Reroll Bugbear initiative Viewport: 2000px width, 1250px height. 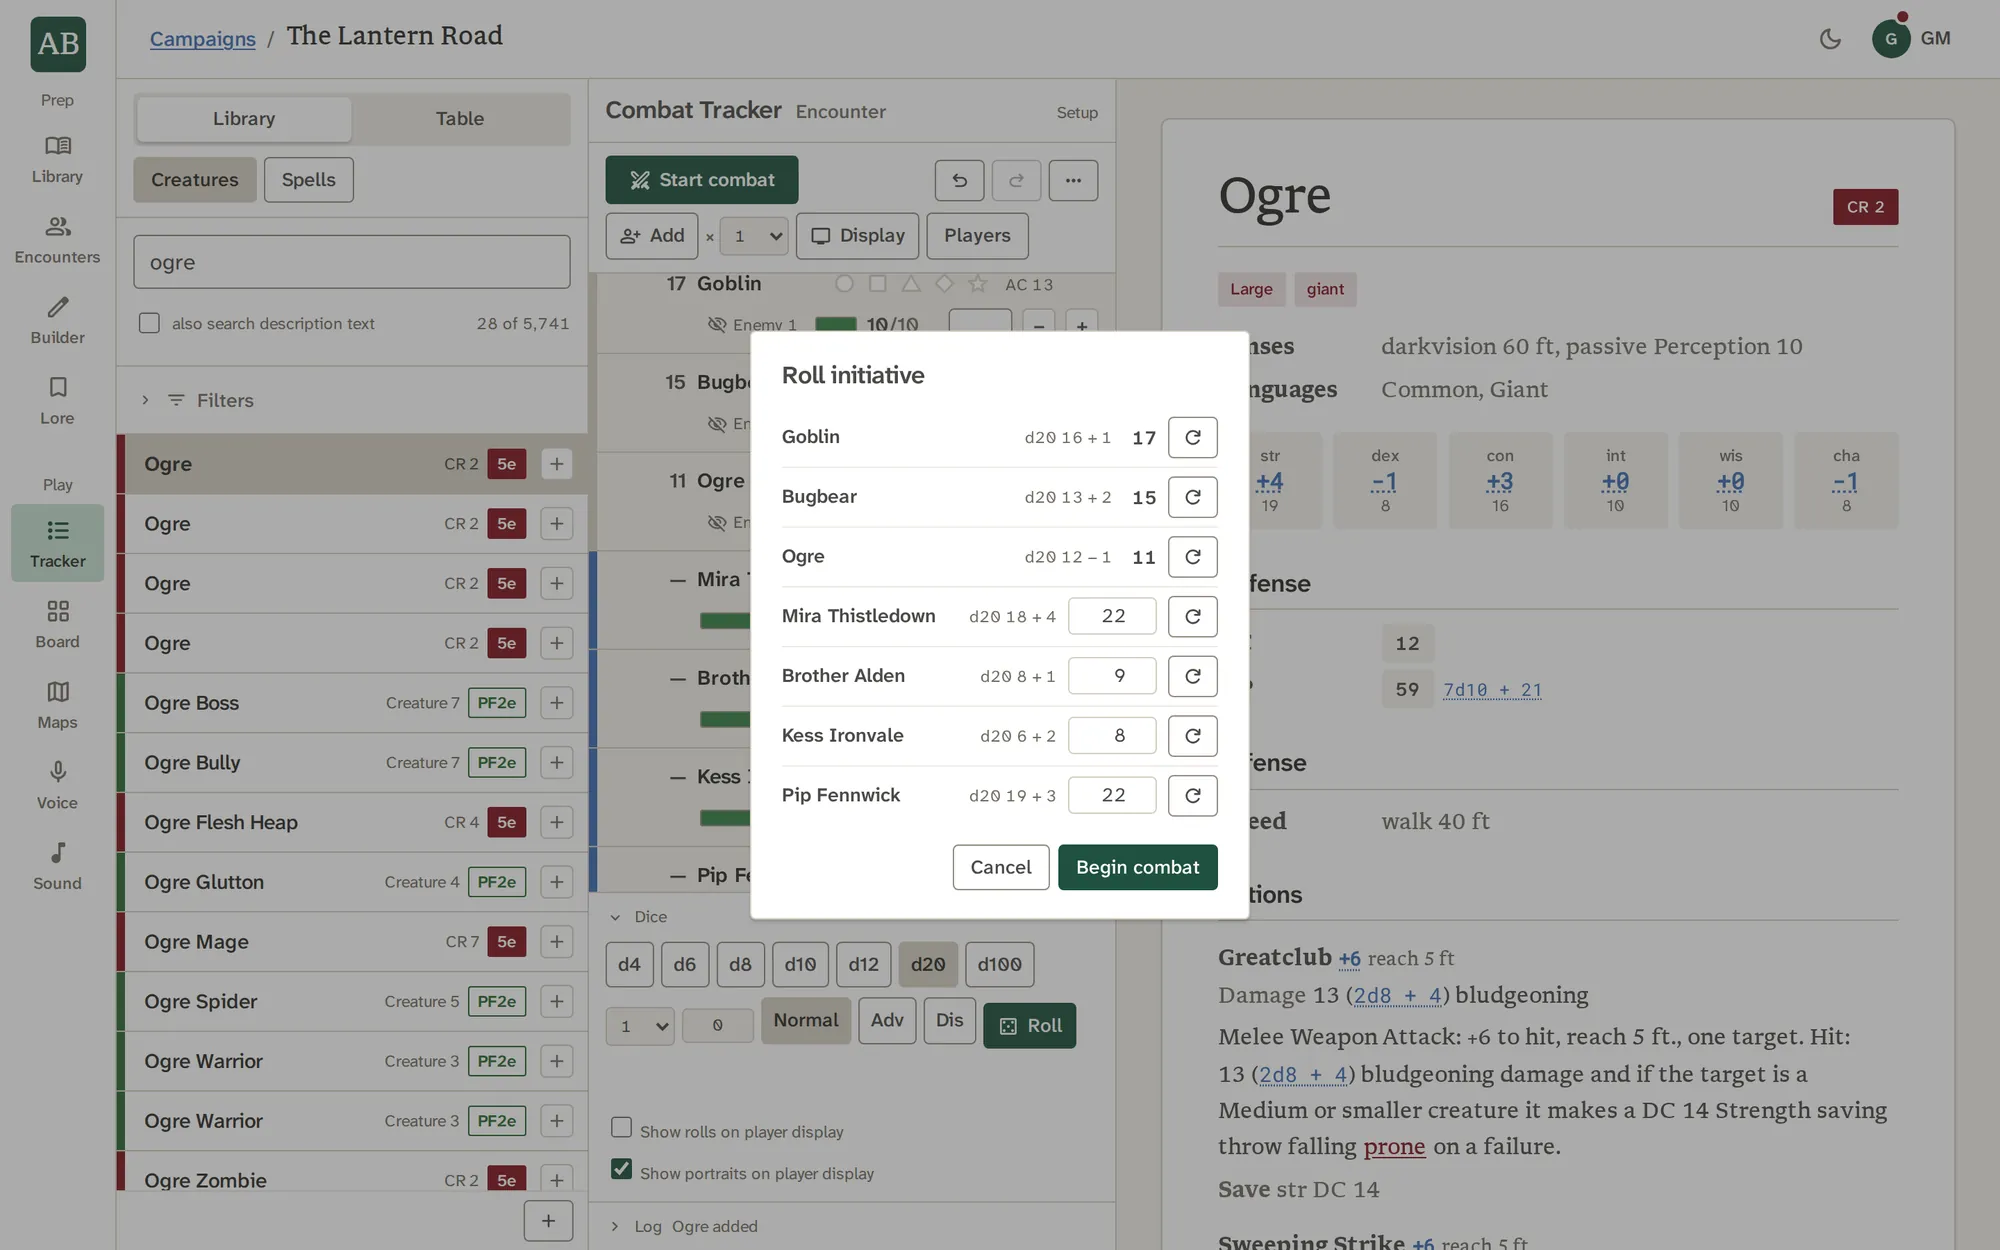tap(1192, 497)
